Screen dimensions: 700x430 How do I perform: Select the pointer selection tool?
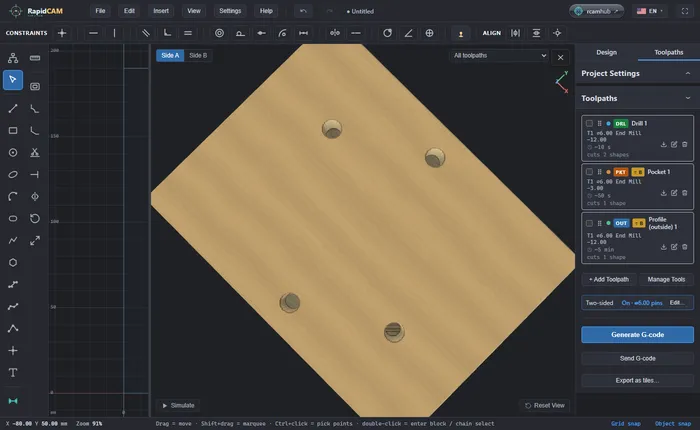tap(13, 80)
